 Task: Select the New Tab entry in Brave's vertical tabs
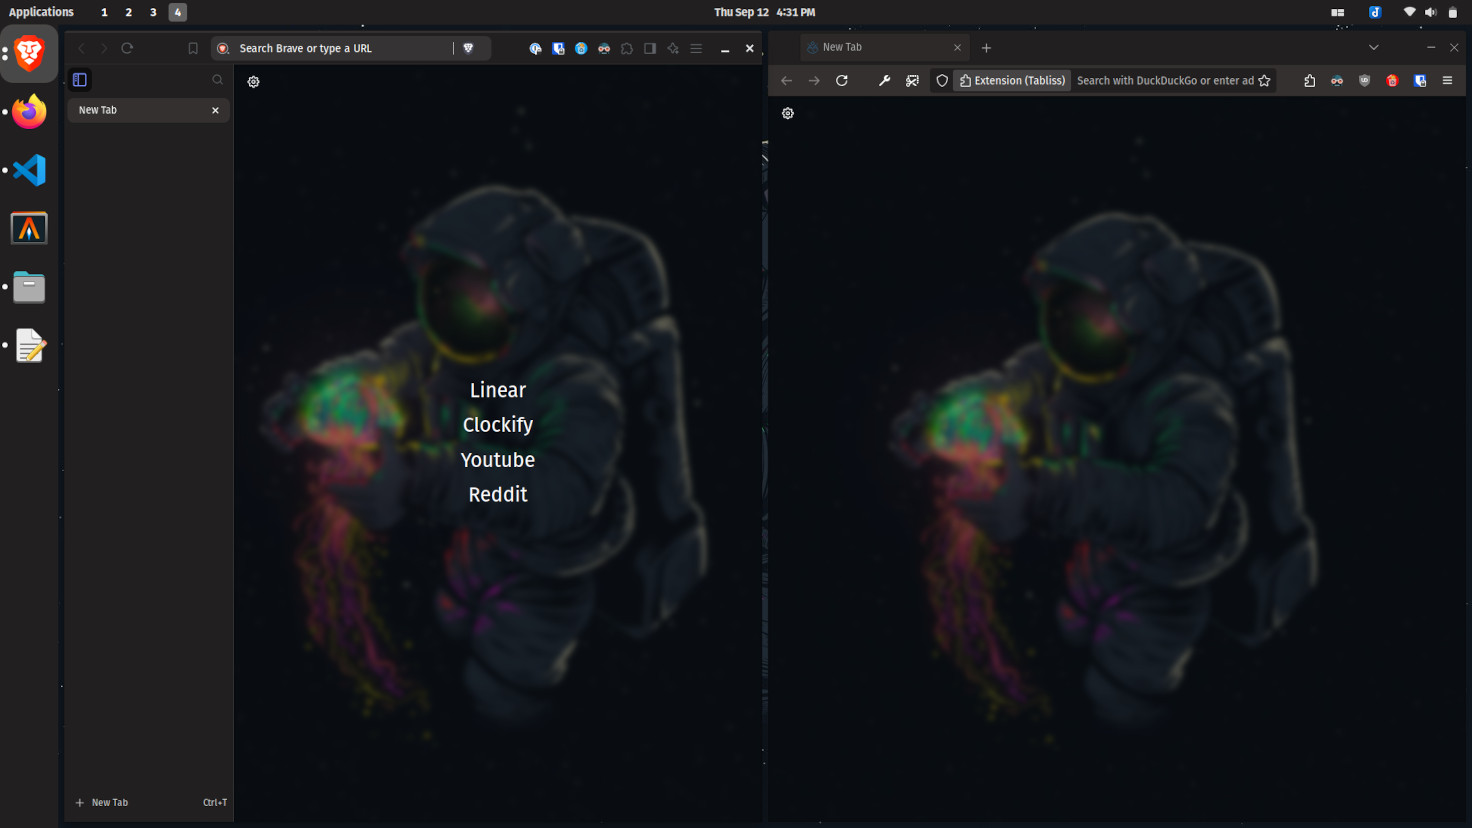point(148,110)
